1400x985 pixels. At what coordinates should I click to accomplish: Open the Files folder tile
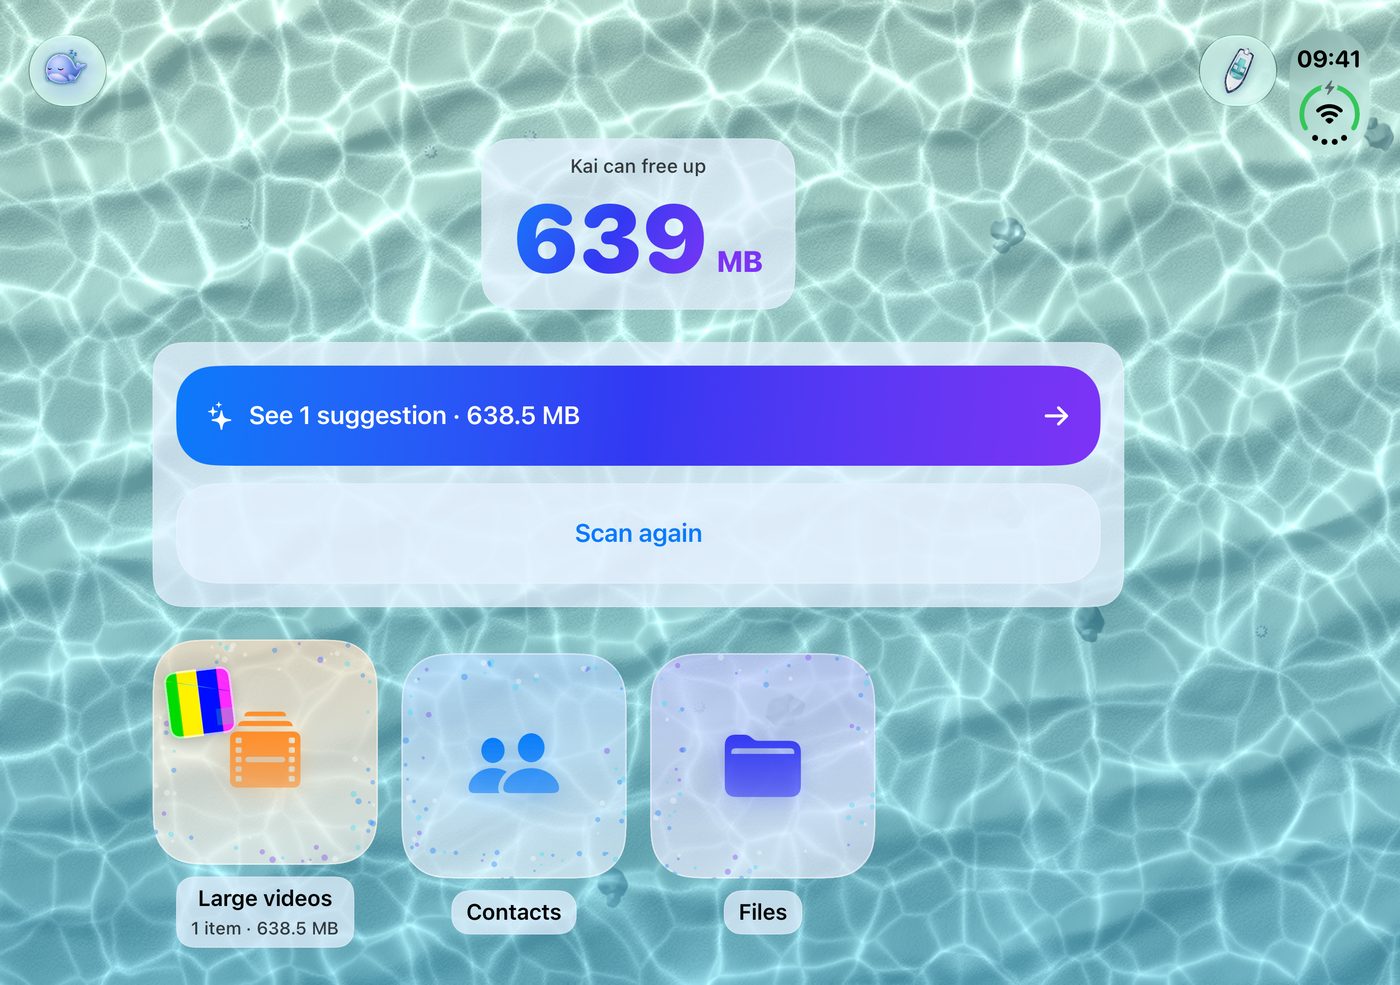coord(763,765)
